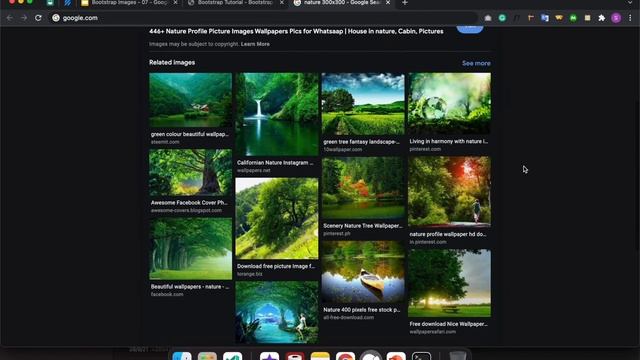
Task: Click the 'awesome-covers.blogspot.com' source text
Action: [186, 211]
